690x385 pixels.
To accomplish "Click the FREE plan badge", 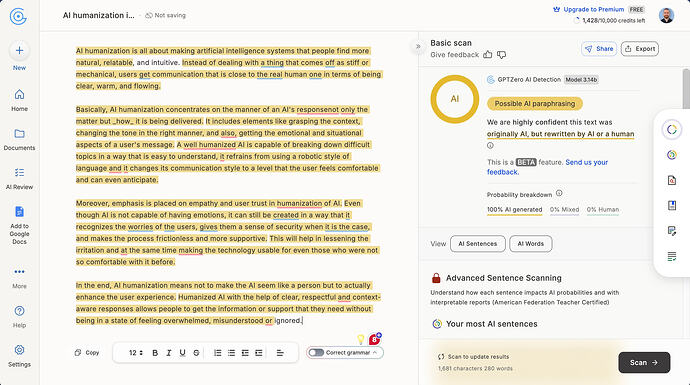I will point(636,9).
